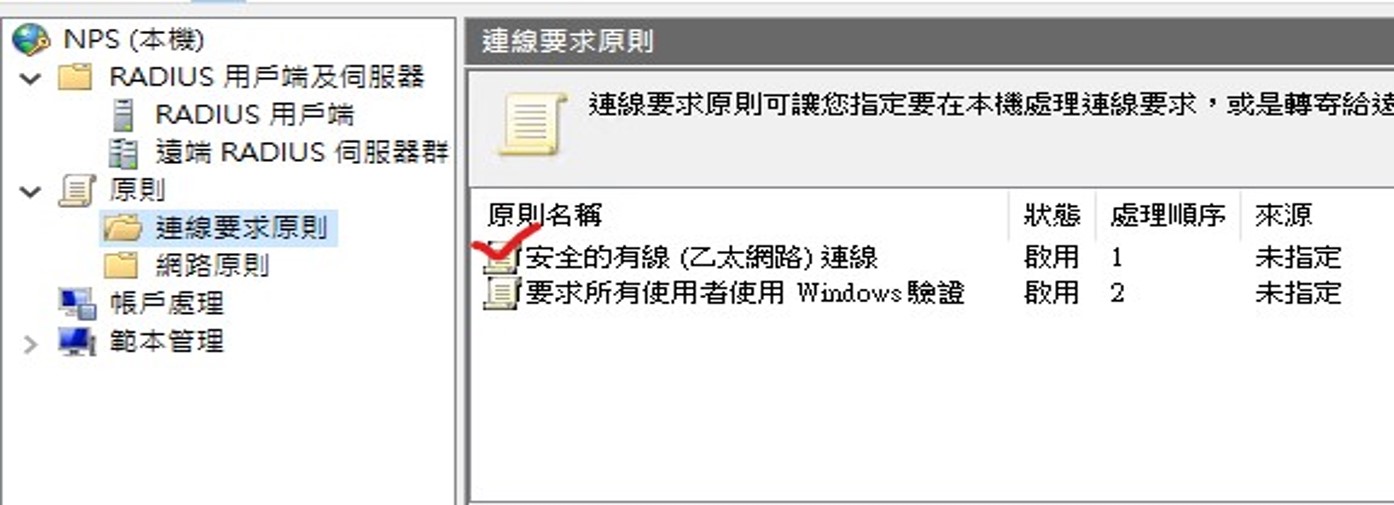Screen dimensions: 1394x505
Task: Open the 連線要求原則 tree item
Action: (241, 228)
